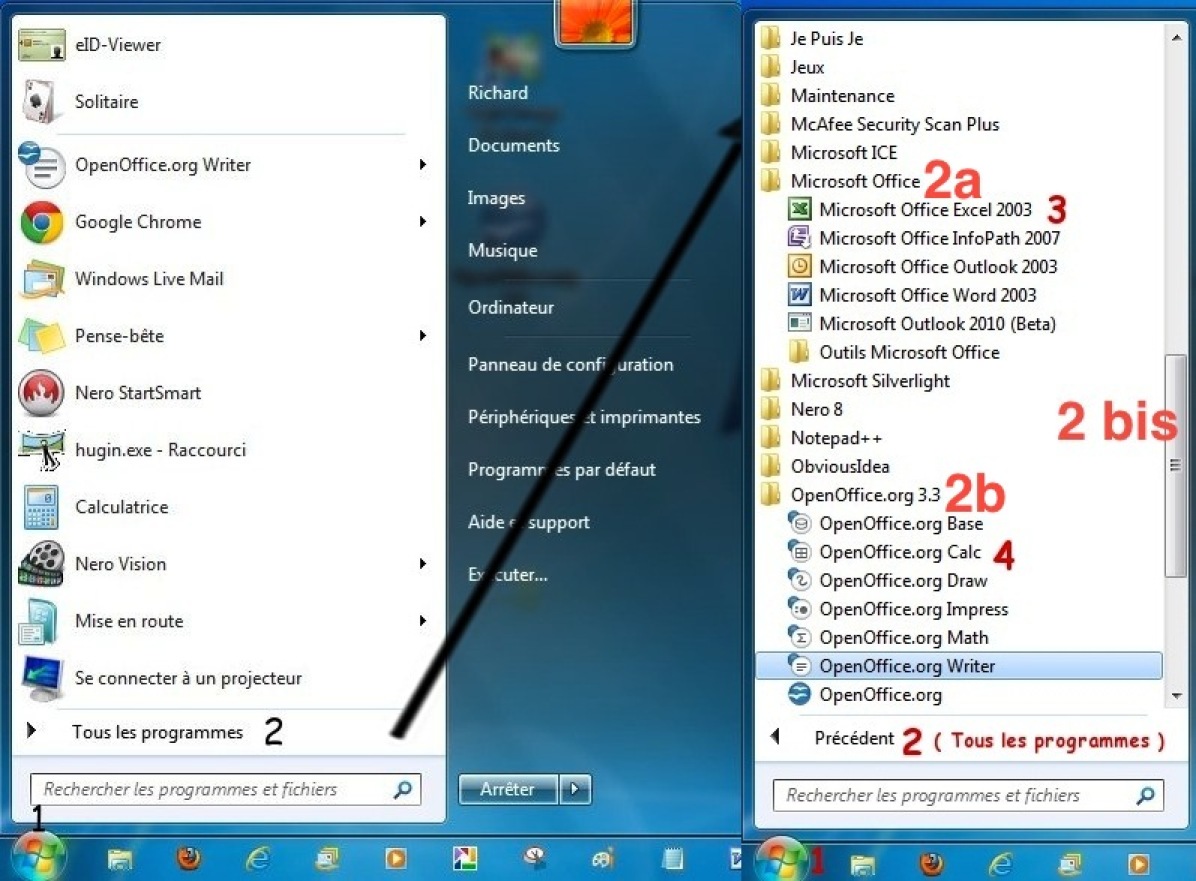The height and width of the screenshot is (881, 1196).
Task: Expand OpenOffice.org Writer jump list arrow
Action: (x=423, y=165)
